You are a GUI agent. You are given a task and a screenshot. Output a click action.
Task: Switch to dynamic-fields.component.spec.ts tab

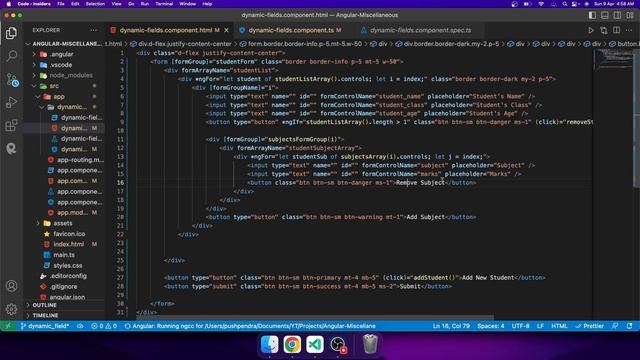pos(420,30)
